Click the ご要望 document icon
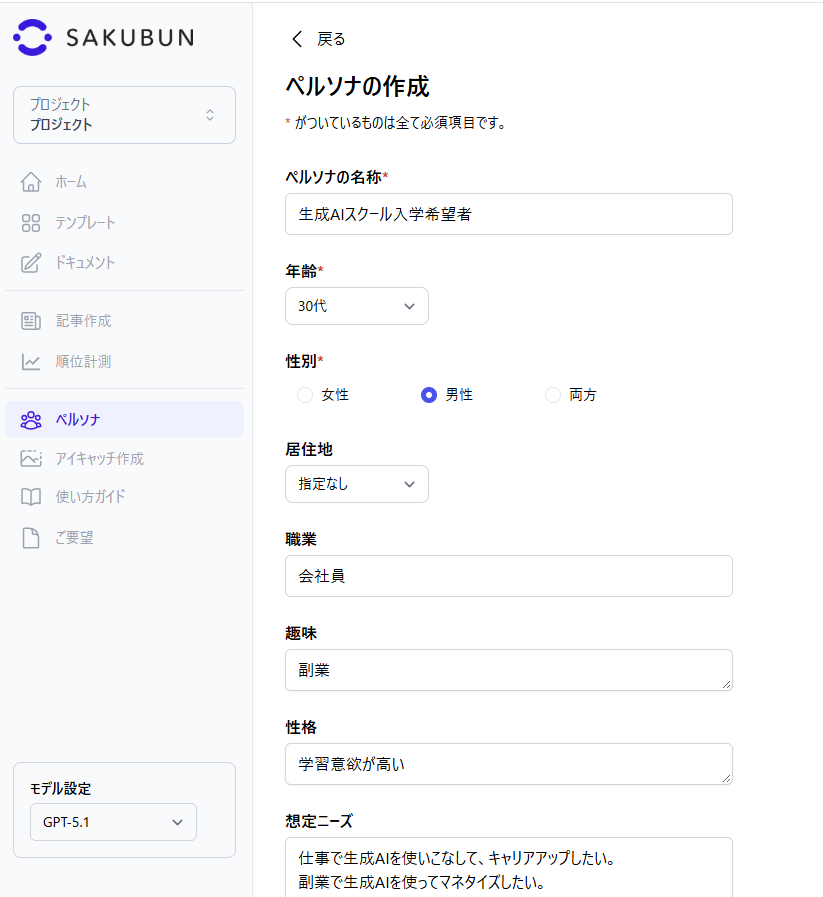This screenshot has height=897, width=823. (x=31, y=538)
